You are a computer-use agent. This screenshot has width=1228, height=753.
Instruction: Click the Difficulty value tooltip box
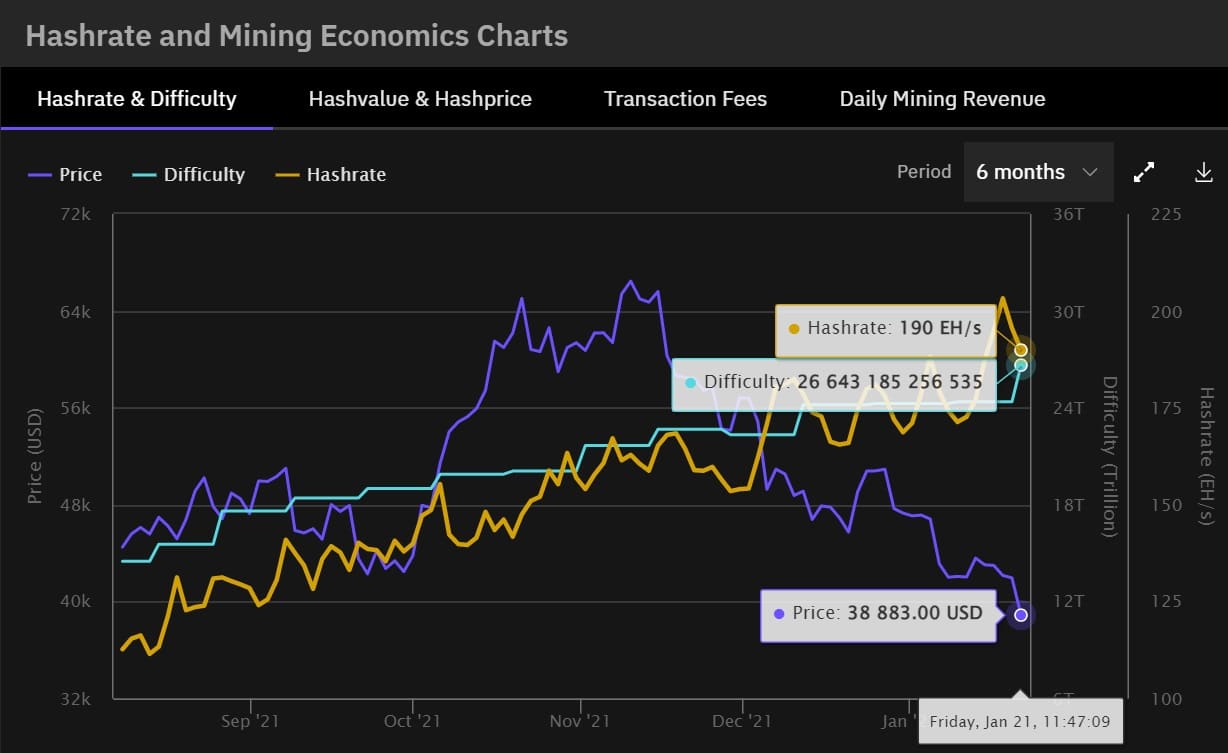click(834, 383)
